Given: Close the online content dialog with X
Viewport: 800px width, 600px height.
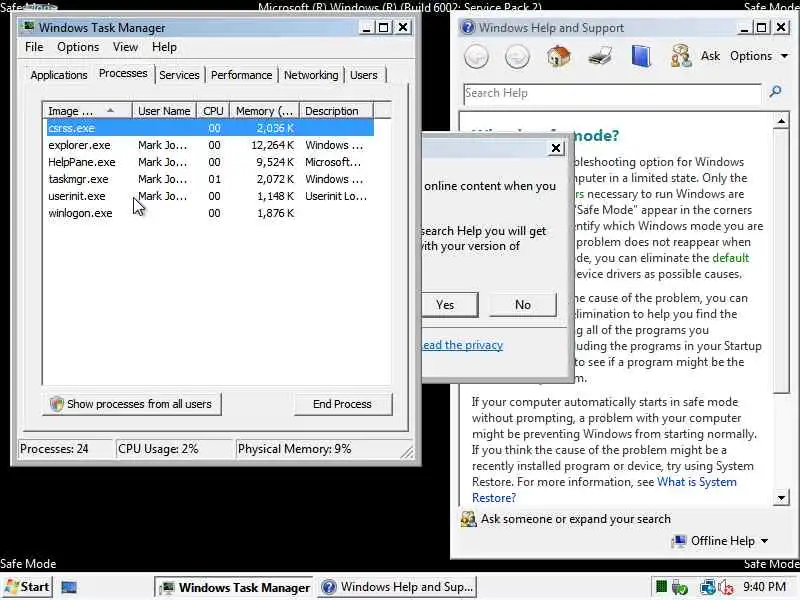Looking at the screenshot, I should [556, 148].
